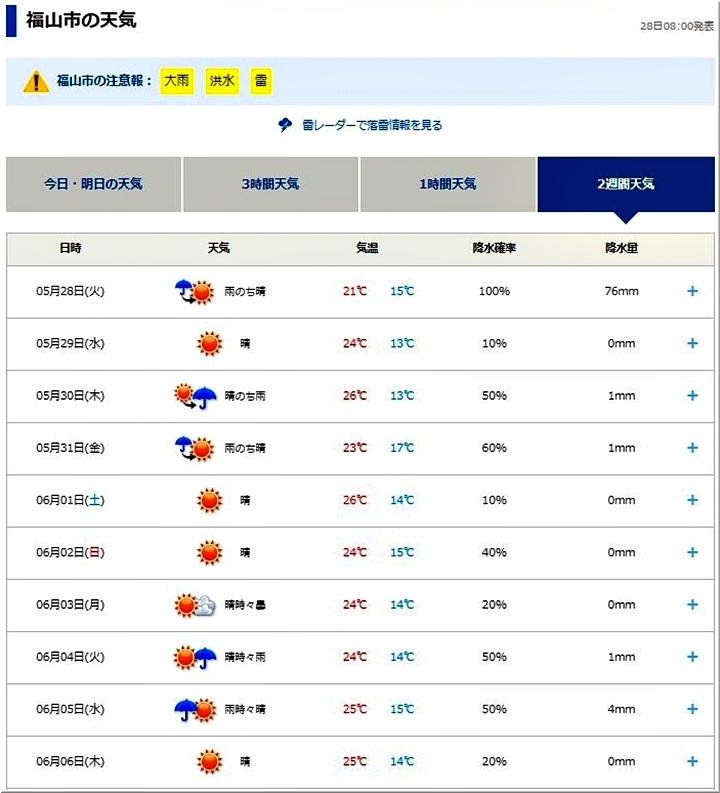Expand the 05月28日(火) row details
Viewport: 720px width, 793px height.
pyautogui.click(x=692, y=292)
